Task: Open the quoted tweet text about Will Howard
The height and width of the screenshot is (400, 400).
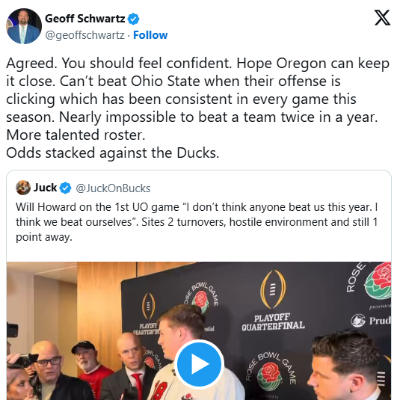Action: click(197, 222)
